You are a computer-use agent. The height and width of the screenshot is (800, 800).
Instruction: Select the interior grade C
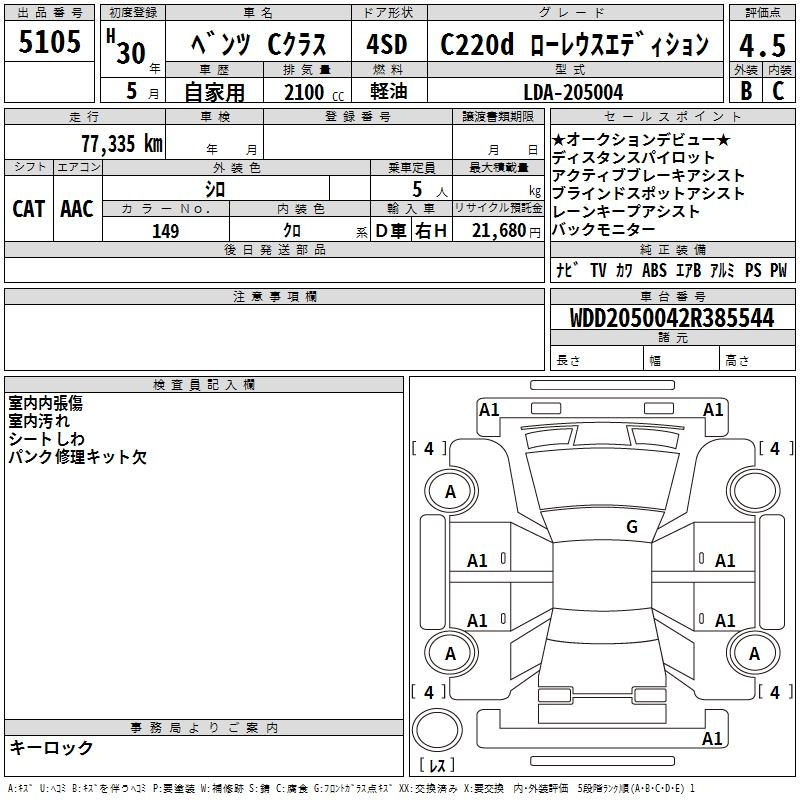click(778, 91)
